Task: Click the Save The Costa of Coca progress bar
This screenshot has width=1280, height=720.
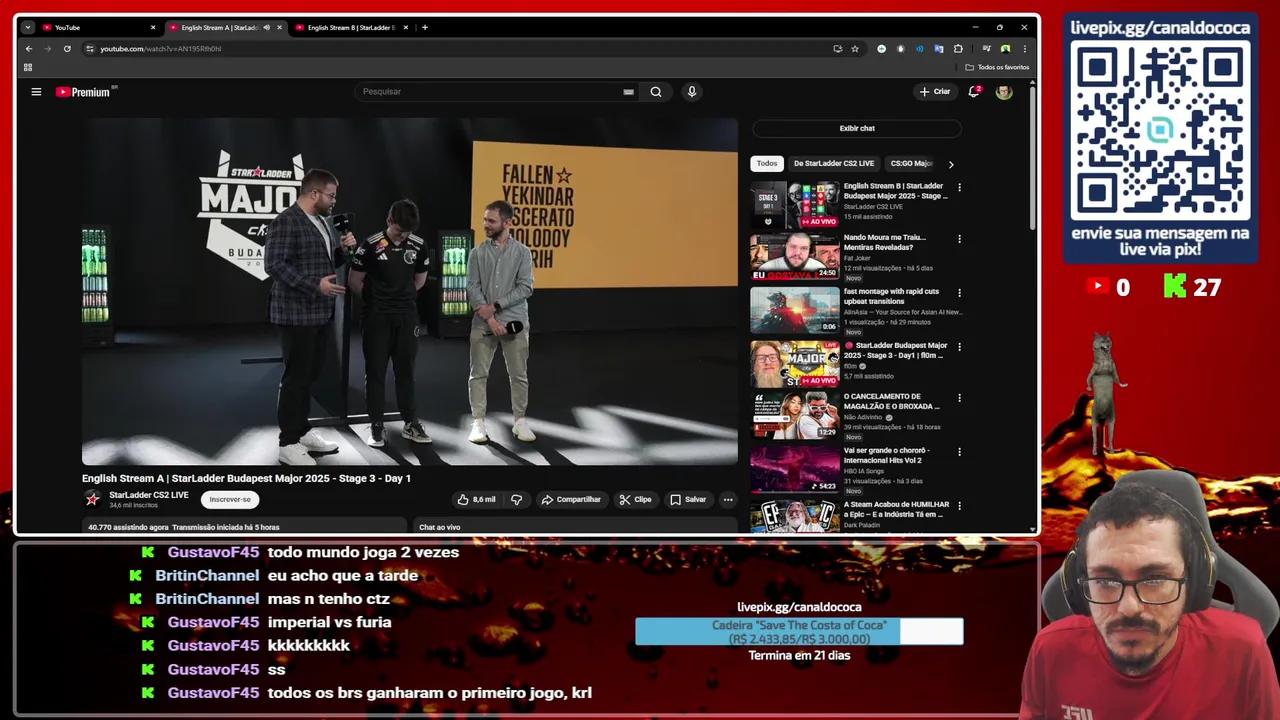Action: (x=799, y=631)
